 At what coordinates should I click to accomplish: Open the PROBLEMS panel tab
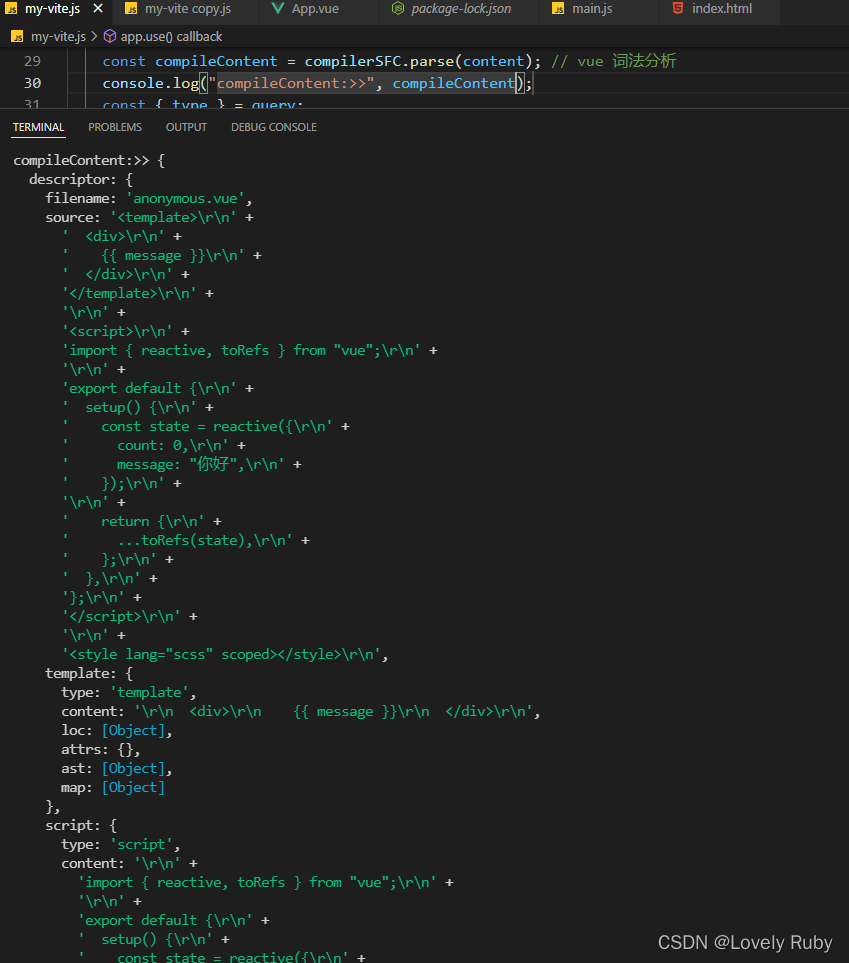coord(115,127)
